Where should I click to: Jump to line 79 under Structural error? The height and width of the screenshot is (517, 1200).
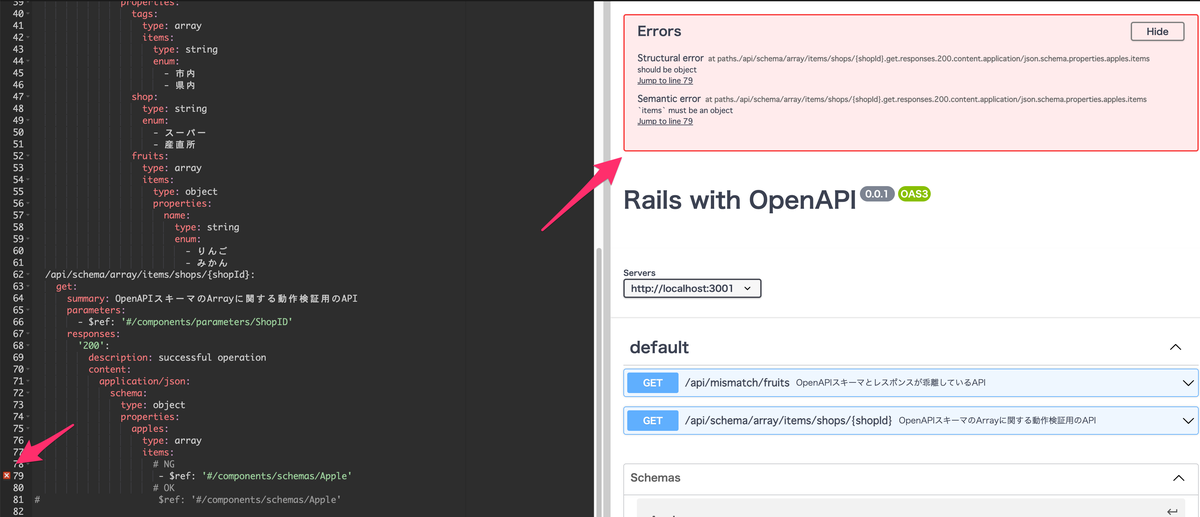tap(665, 81)
